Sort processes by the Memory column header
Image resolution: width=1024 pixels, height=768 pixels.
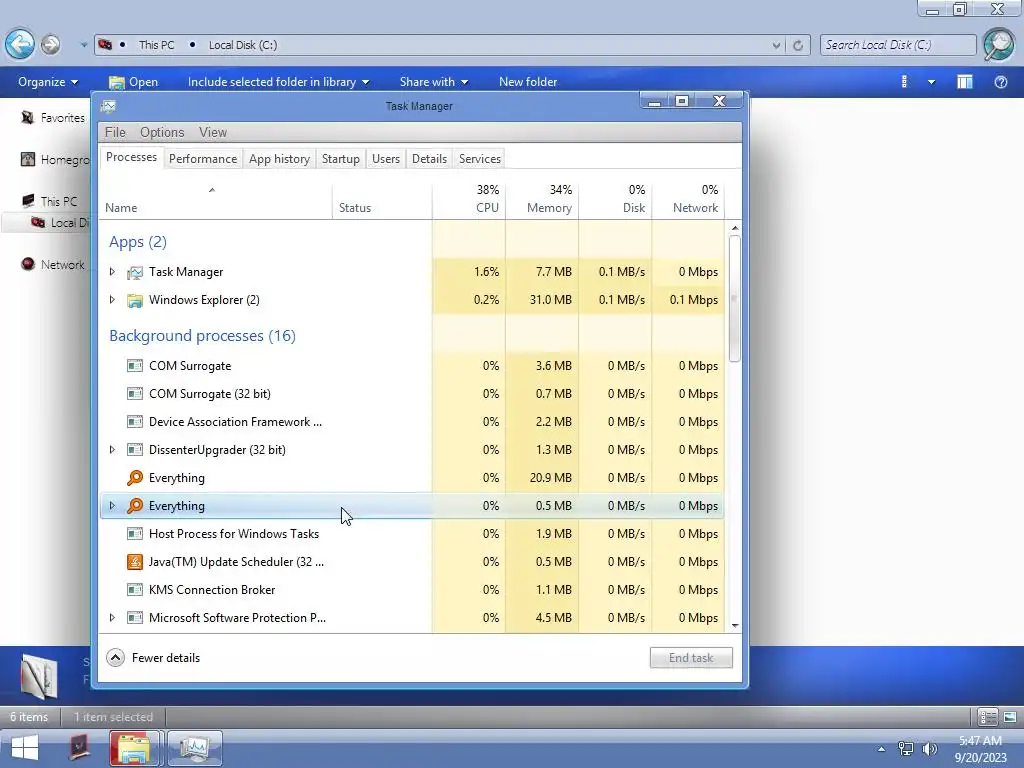(542, 199)
